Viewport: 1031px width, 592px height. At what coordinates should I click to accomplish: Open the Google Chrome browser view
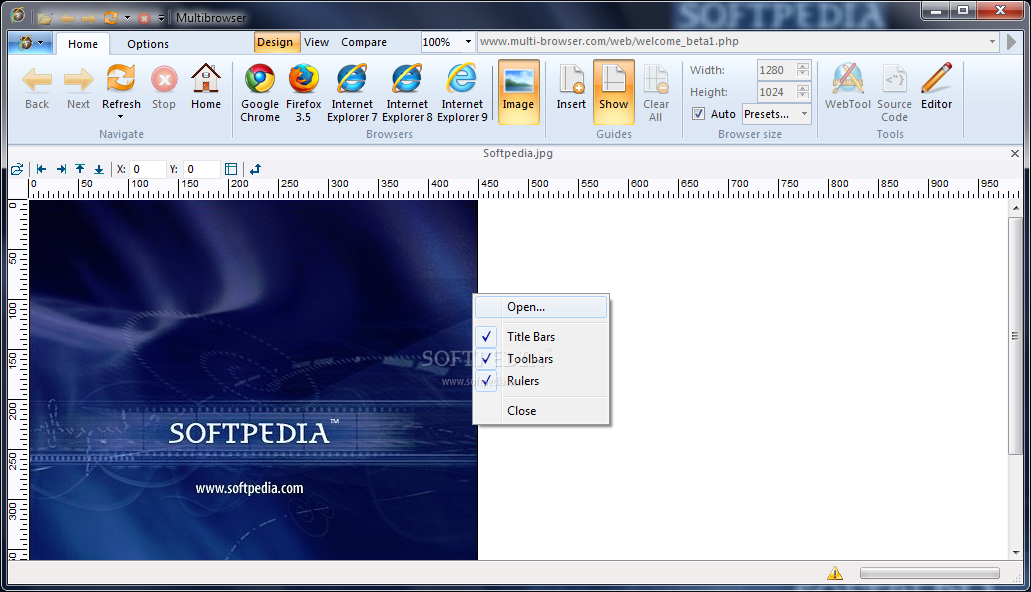[x=260, y=93]
